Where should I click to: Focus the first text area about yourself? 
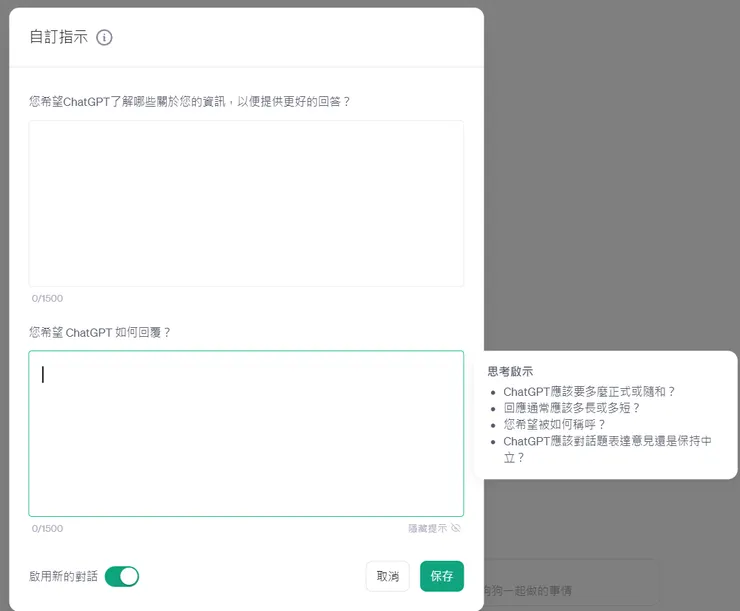[246, 203]
